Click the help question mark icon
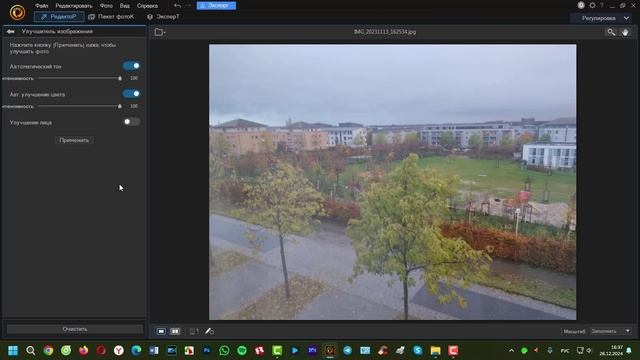Screen dimensions: 640x360 [602, 5]
